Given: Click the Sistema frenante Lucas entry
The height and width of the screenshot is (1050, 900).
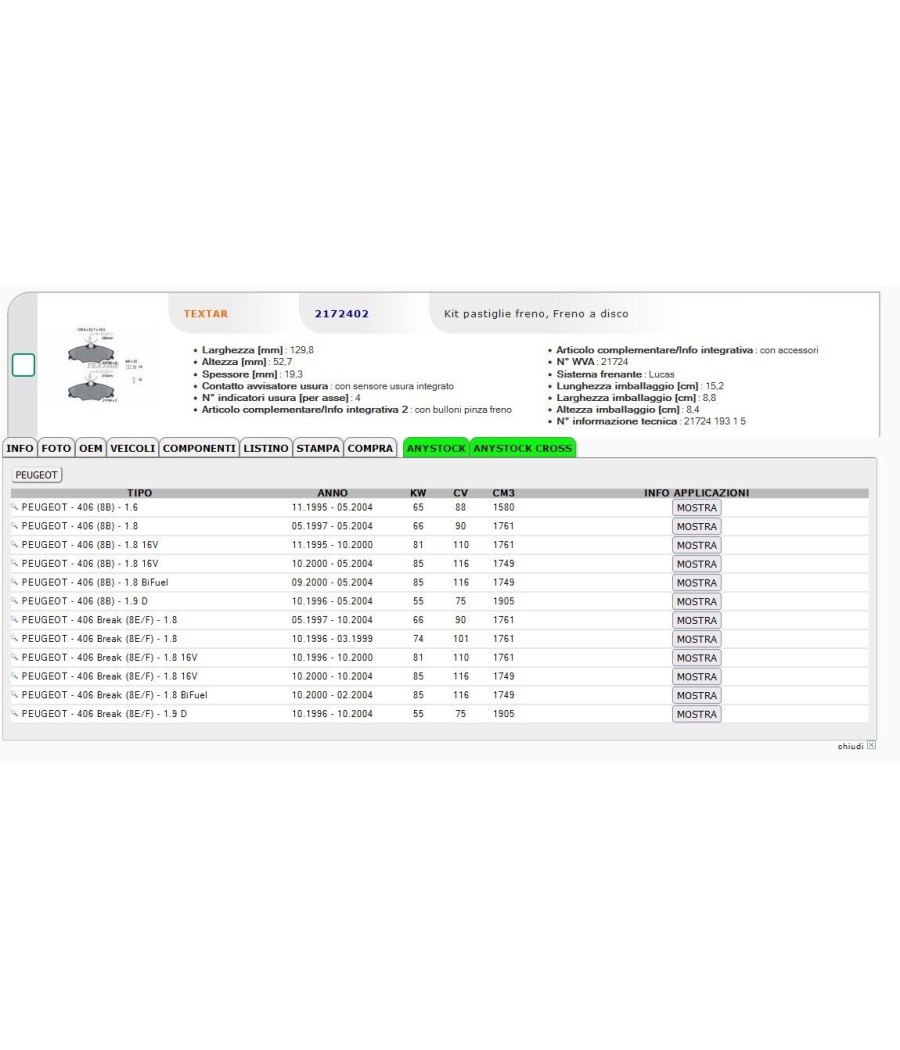Looking at the screenshot, I should [615, 374].
